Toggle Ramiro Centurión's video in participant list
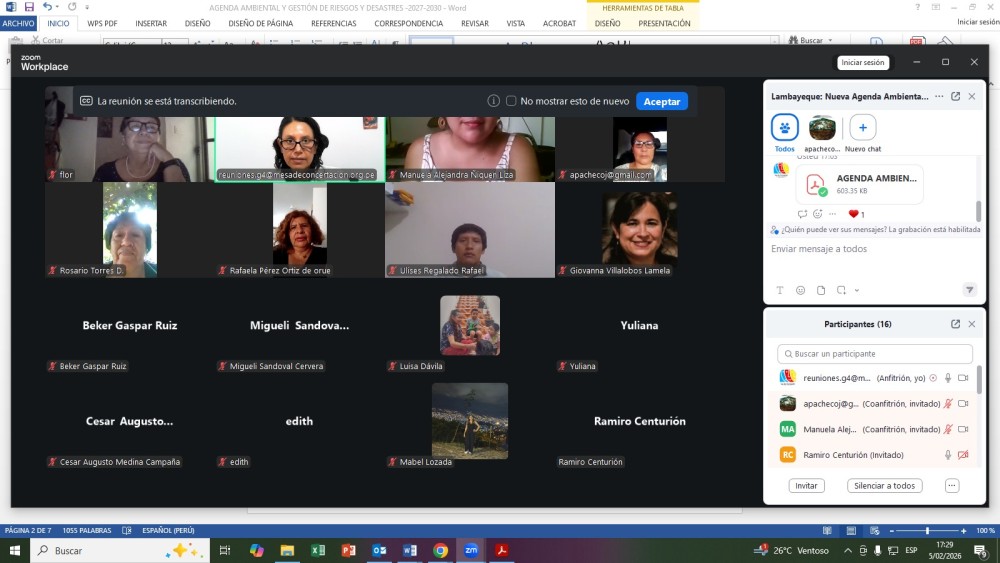The height and width of the screenshot is (563, 1000). pos(963,455)
